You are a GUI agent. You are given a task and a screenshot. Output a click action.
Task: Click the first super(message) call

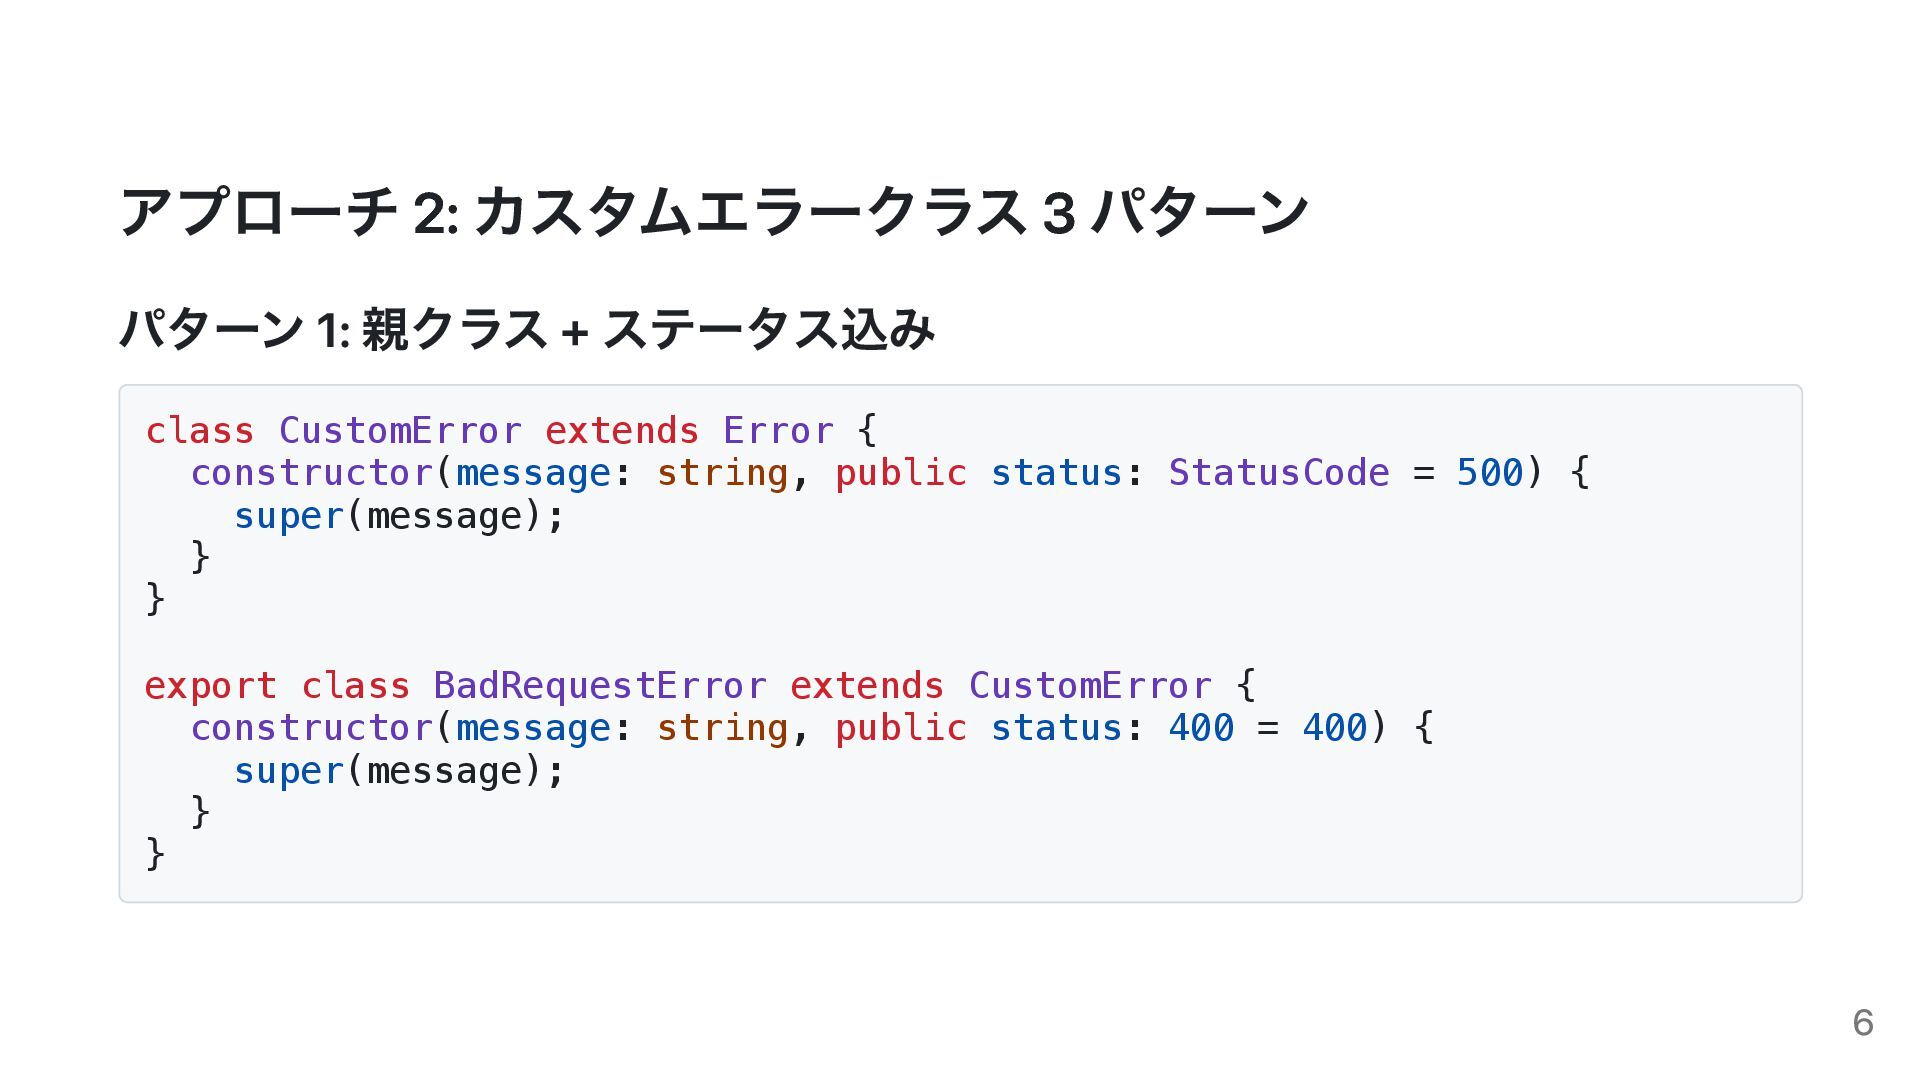pos(400,516)
